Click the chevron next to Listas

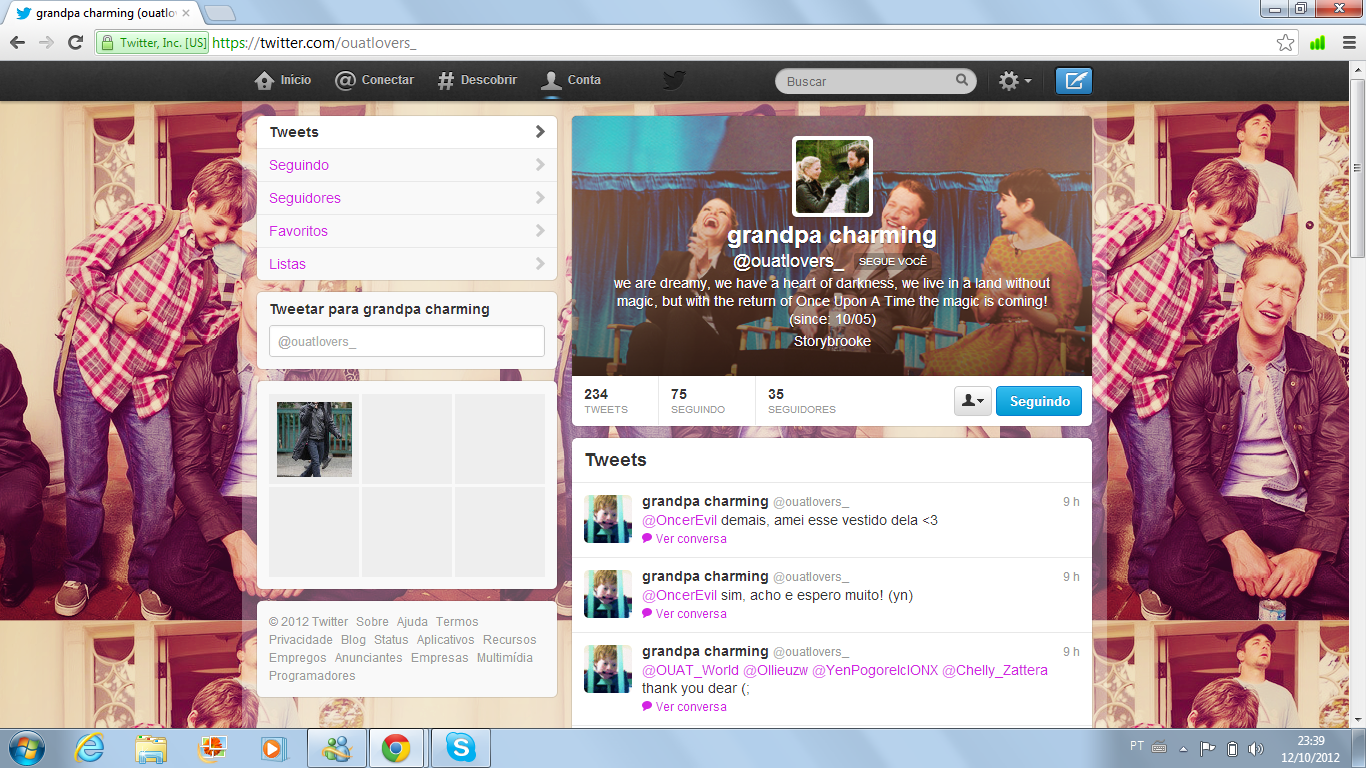coord(540,264)
